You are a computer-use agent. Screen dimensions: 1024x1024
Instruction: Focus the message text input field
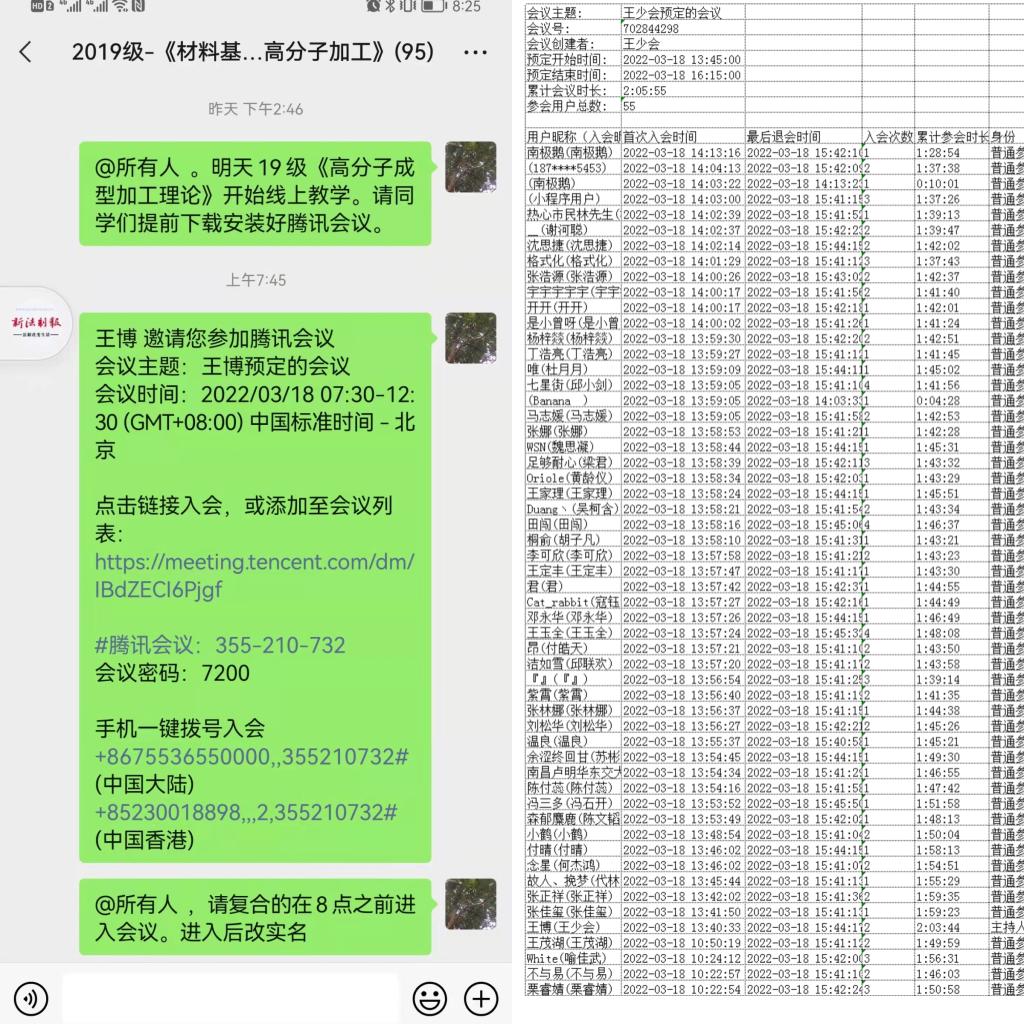pyautogui.click(x=230, y=999)
